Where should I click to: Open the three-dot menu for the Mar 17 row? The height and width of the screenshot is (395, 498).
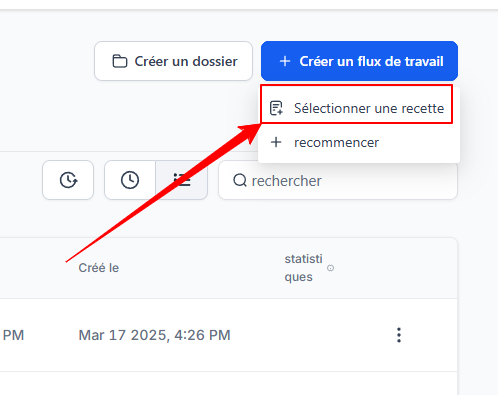pyautogui.click(x=399, y=335)
